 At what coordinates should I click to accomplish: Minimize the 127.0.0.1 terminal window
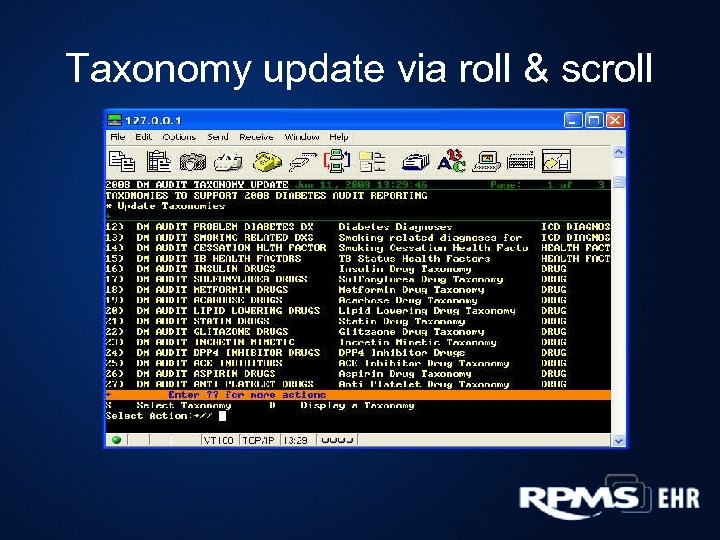coord(573,120)
